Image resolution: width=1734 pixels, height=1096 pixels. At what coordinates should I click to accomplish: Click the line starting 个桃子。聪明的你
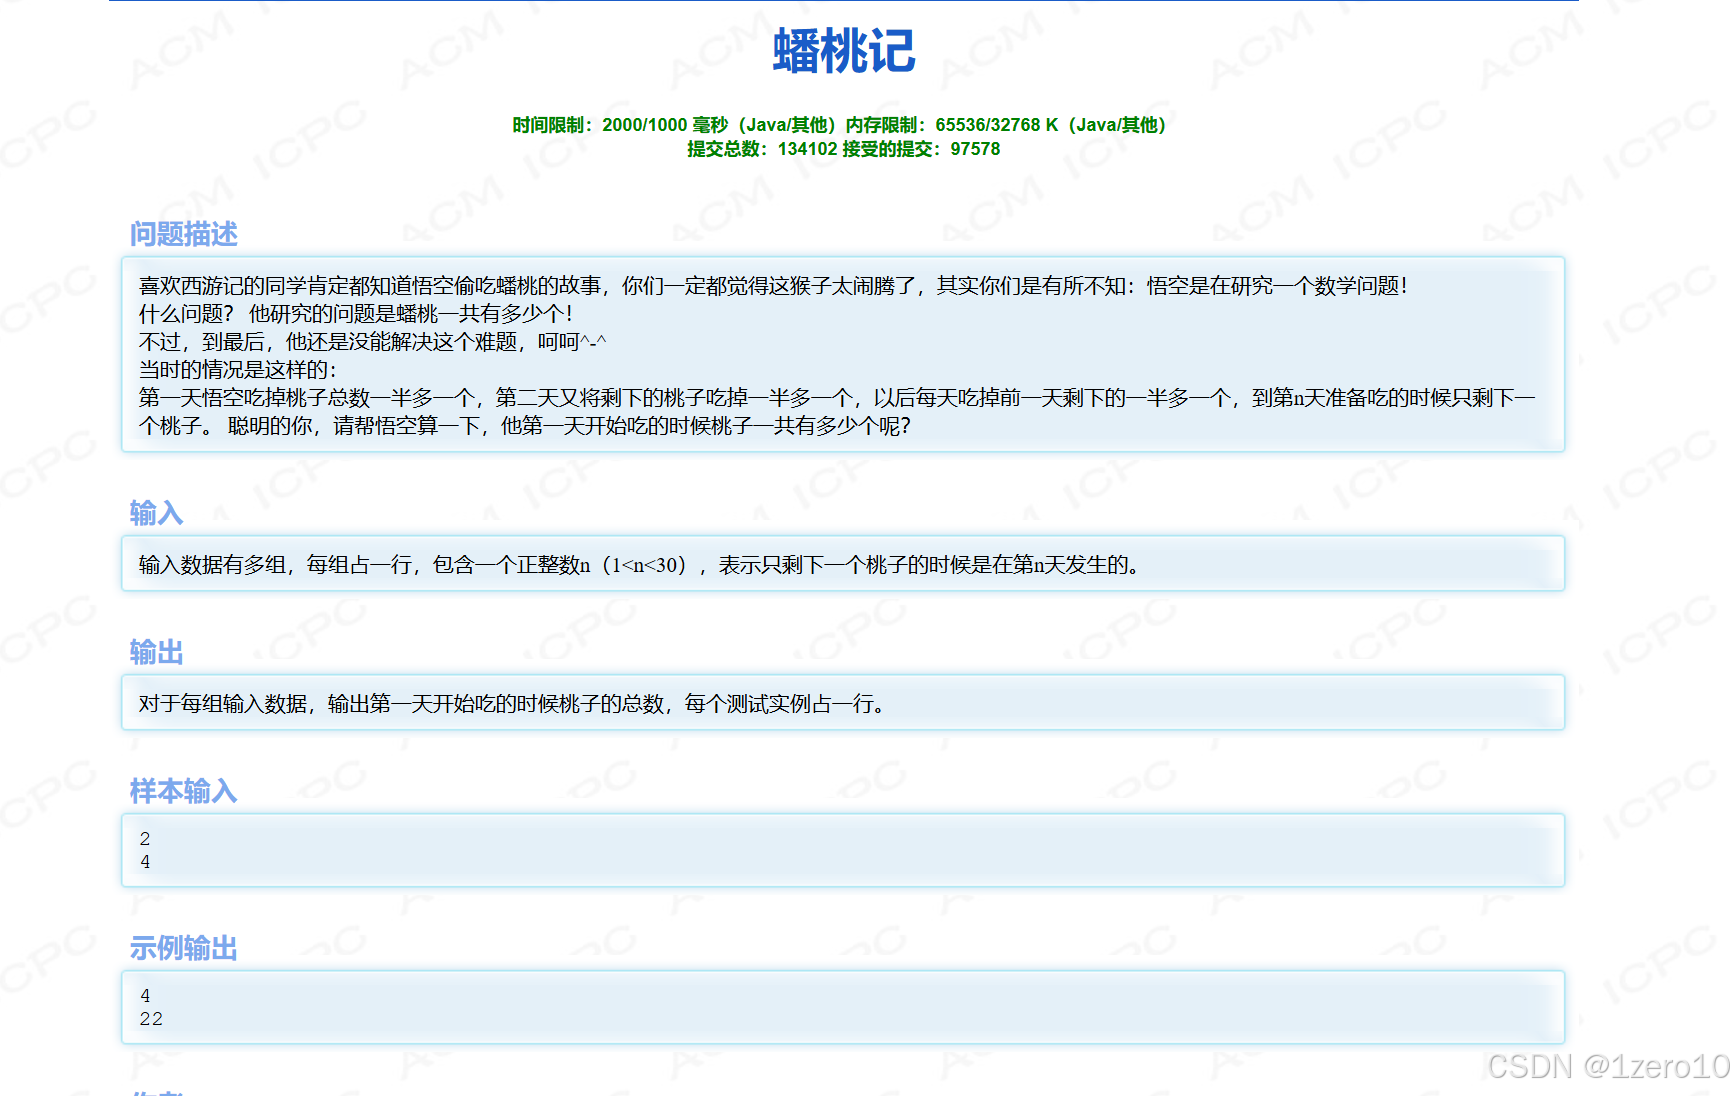coord(524,426)
